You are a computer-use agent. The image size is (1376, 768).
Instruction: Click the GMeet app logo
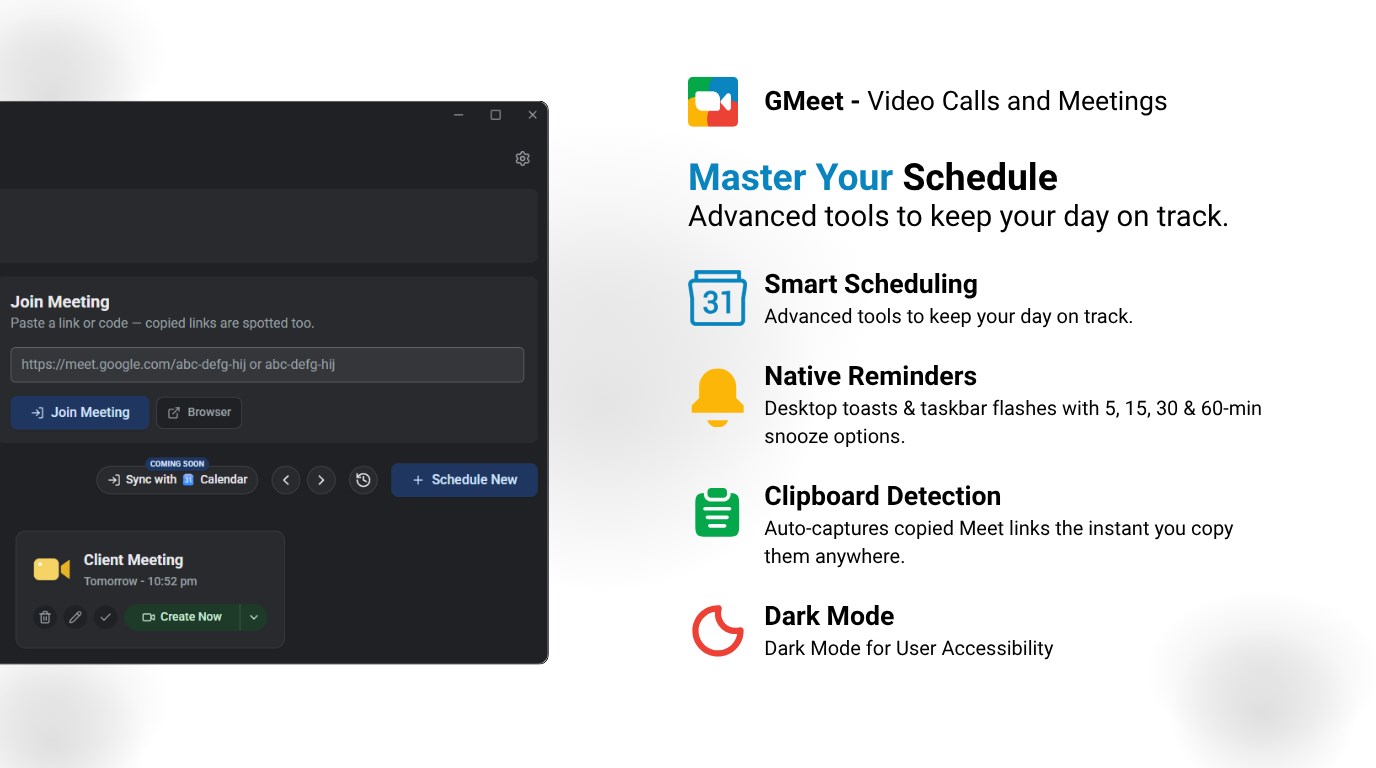point(713,102)
